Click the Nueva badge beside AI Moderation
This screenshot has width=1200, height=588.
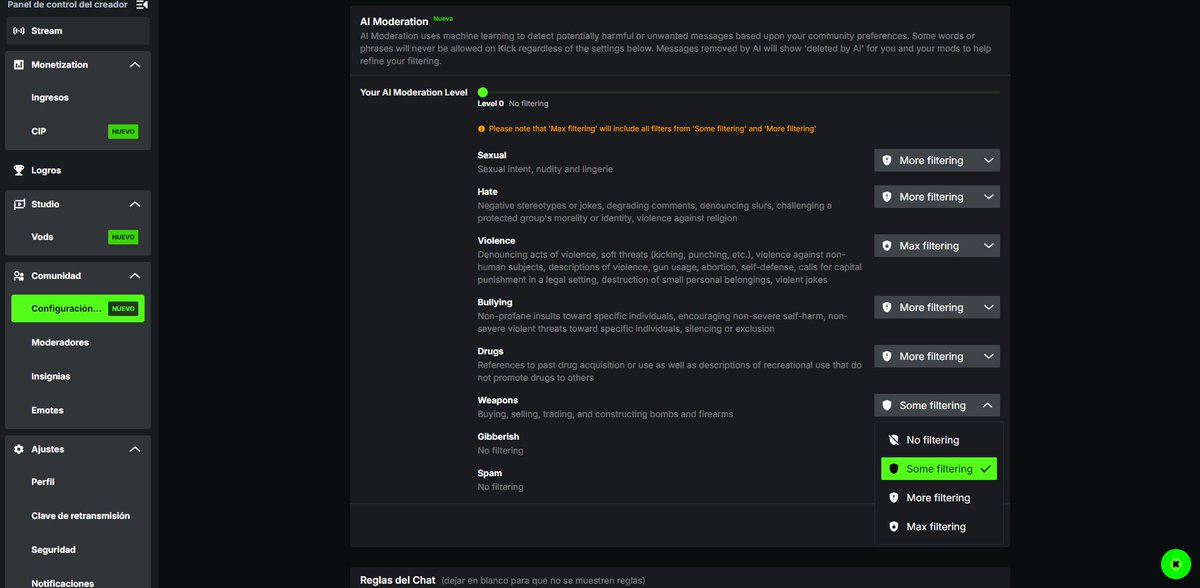tap(443, 18)
